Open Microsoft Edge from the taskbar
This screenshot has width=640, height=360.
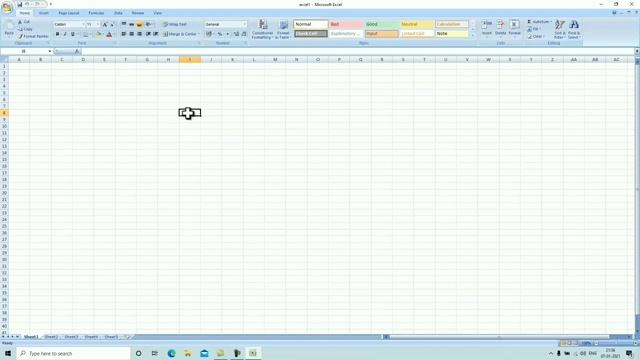click(171, 353)
